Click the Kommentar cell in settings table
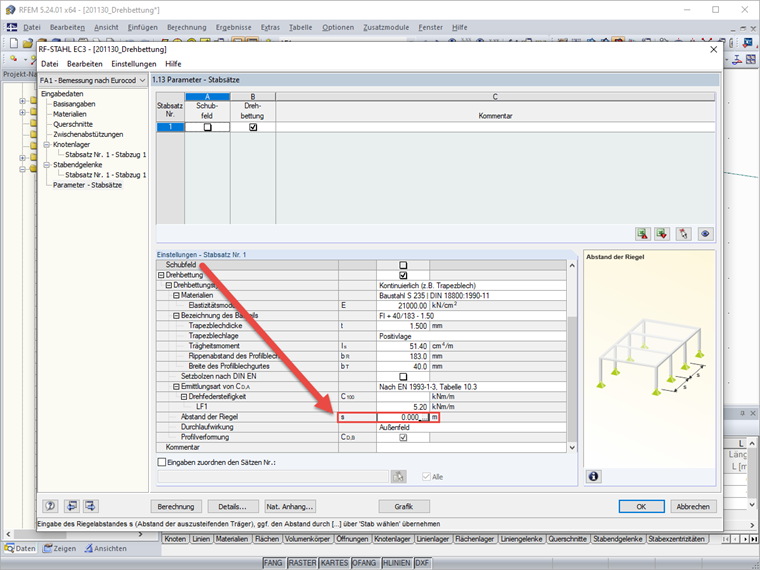 [471, 447]
